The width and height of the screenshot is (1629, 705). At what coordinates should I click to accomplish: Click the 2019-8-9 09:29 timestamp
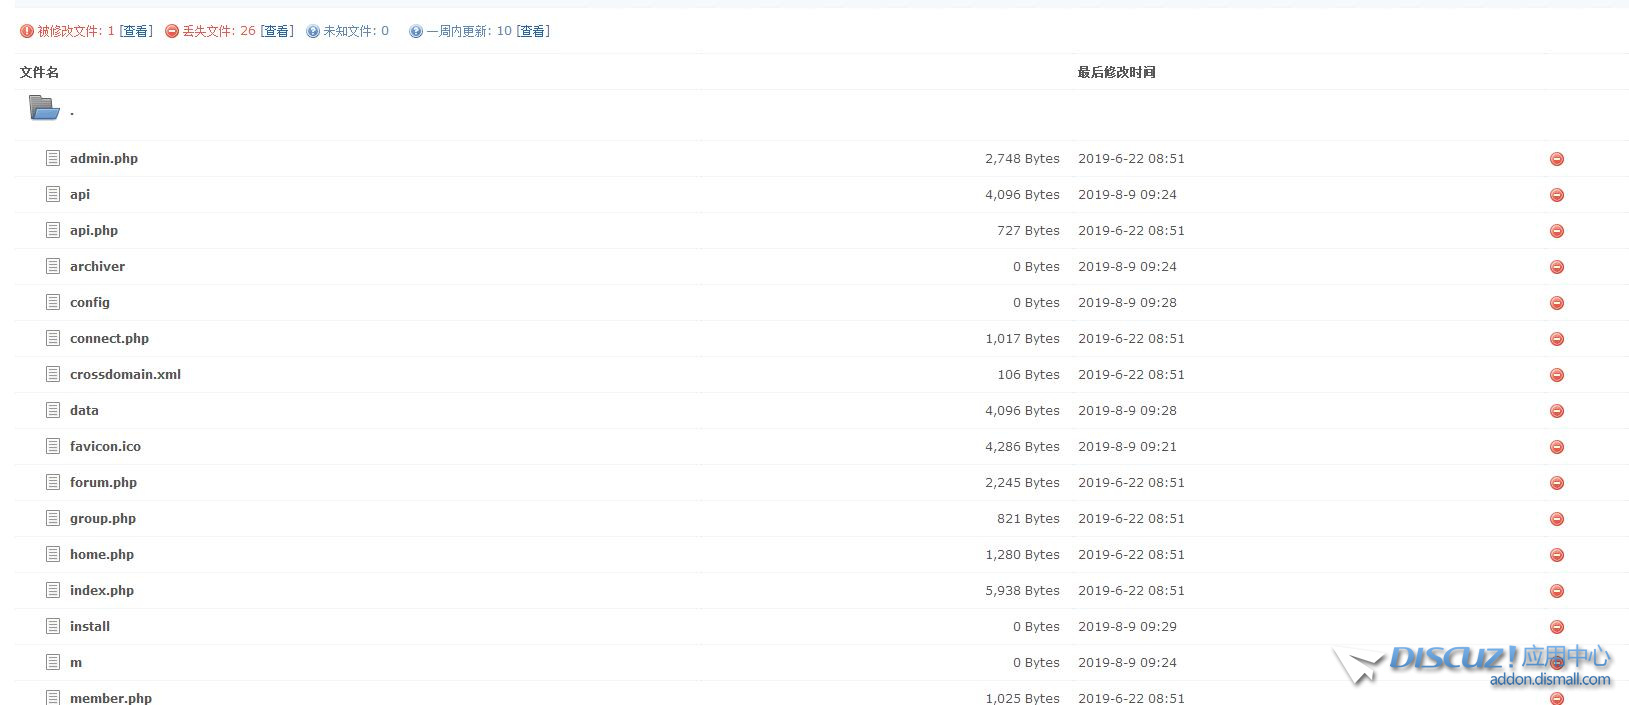1127,626
